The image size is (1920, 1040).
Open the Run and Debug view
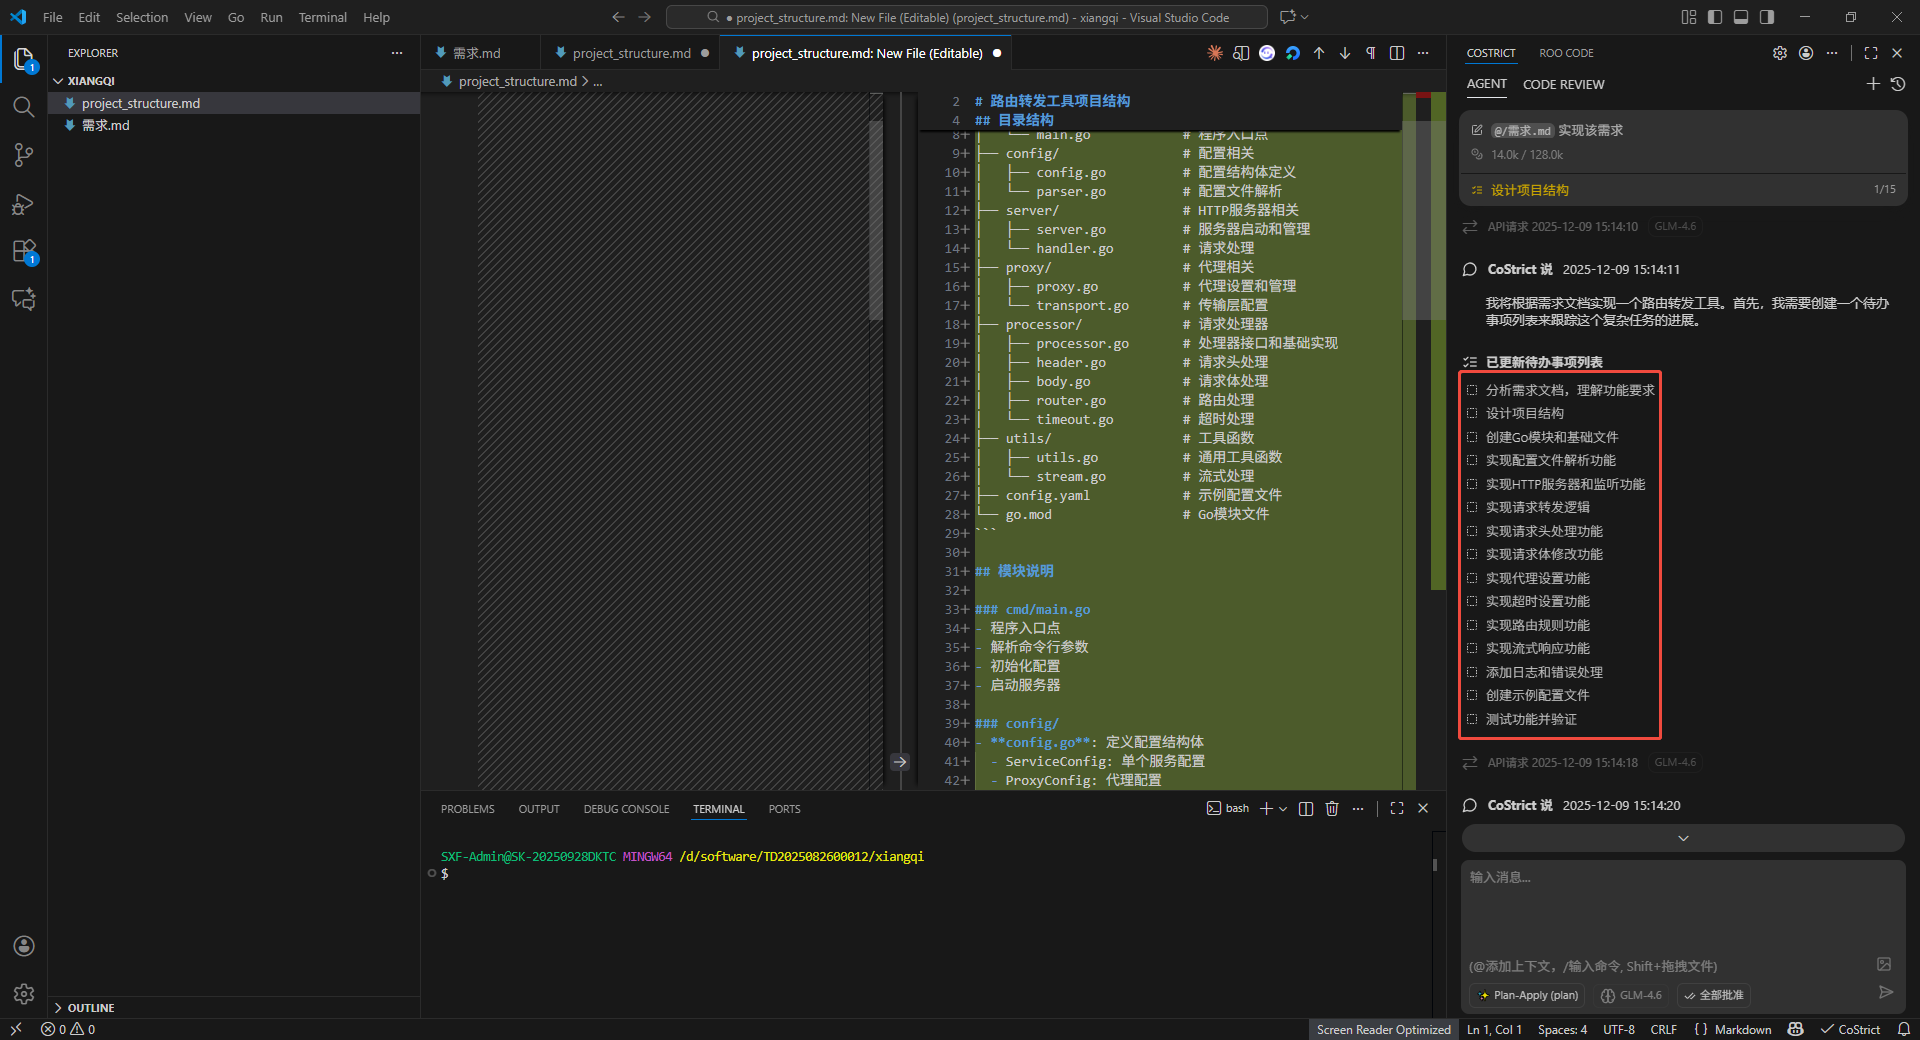[x=24, y=204]
